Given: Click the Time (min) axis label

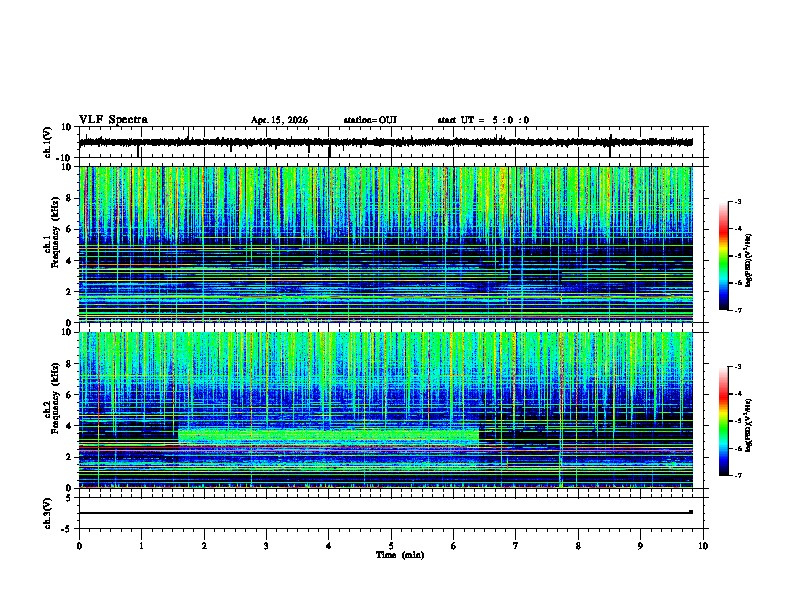Looking at the screenshot, I should [400, 555].
